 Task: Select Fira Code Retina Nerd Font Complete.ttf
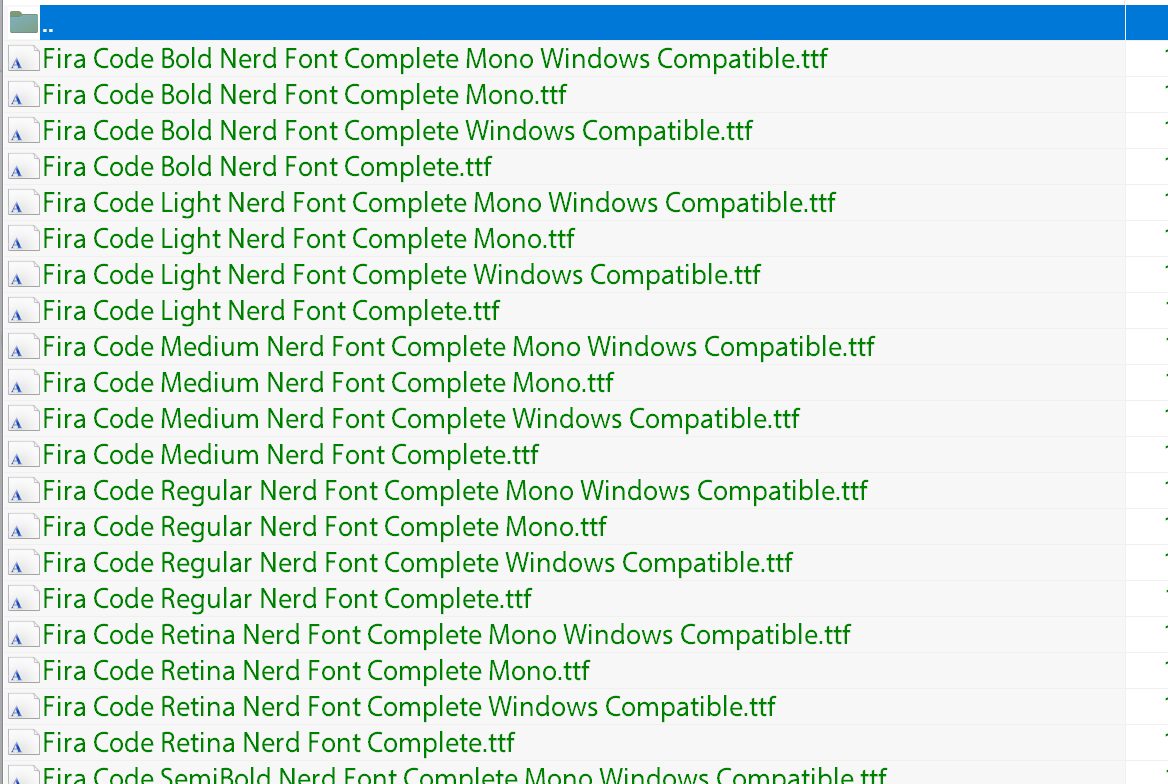click(x=279, y=743)
